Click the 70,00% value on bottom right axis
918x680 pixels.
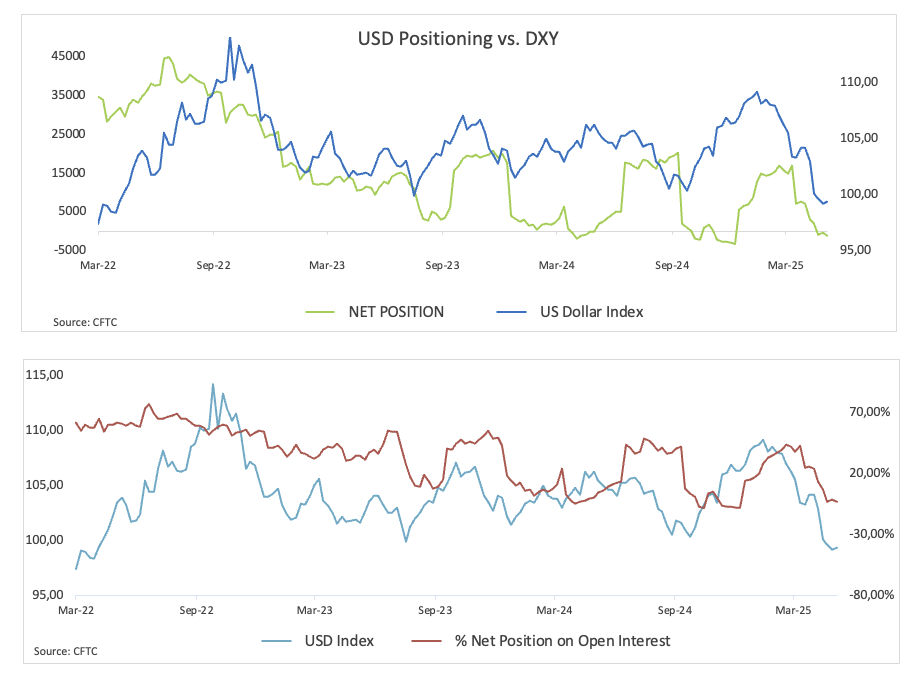coord(870,412)
